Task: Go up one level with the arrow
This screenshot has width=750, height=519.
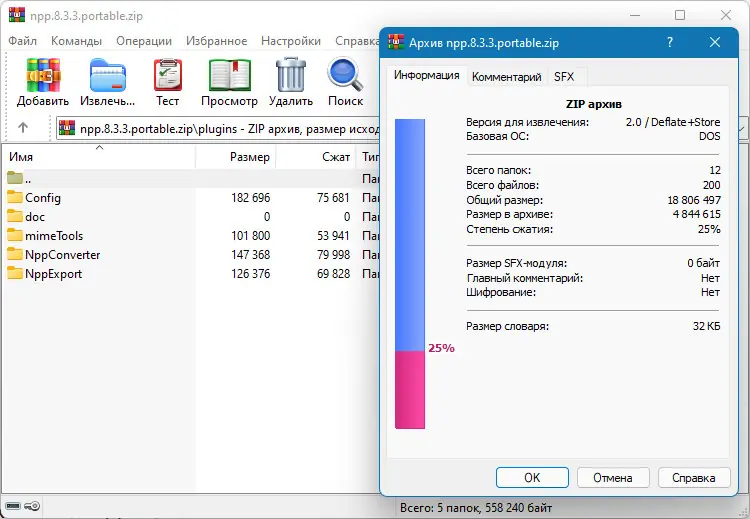Action: 22,127
